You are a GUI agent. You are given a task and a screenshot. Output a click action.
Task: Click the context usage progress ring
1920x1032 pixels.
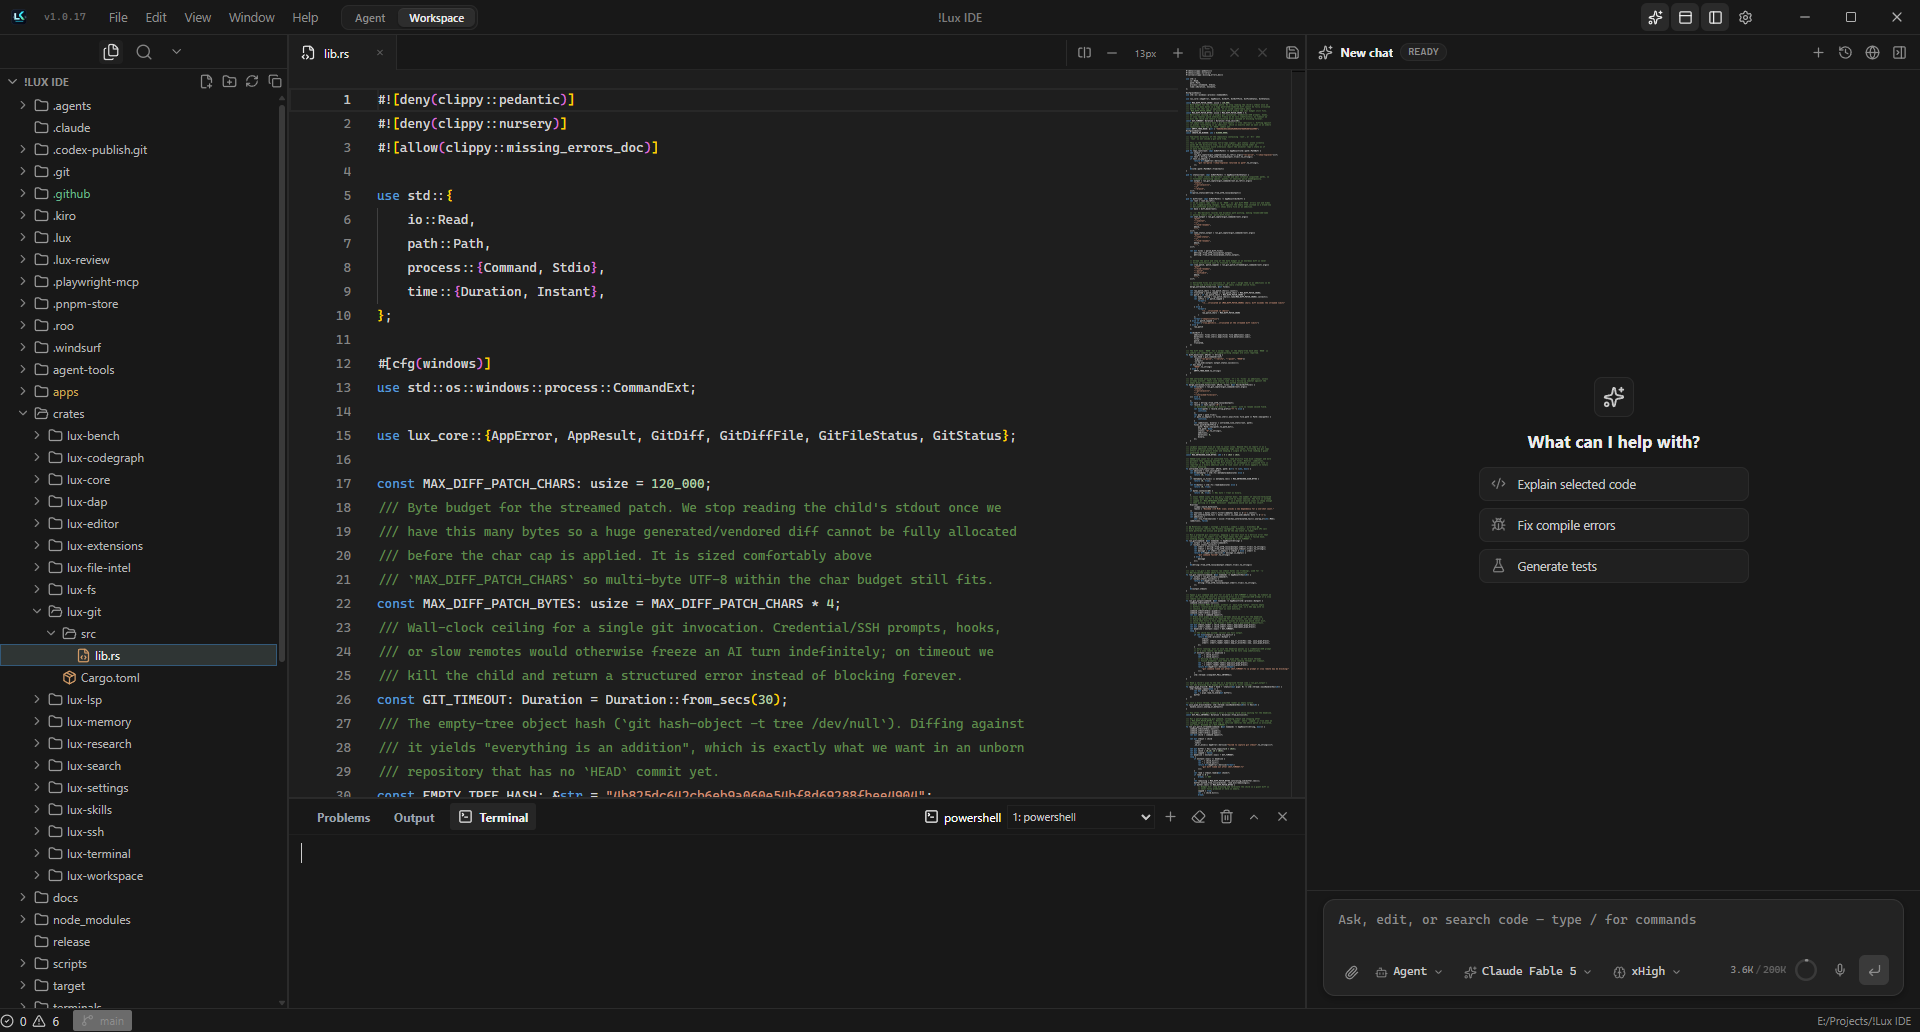[x=1806, y=970]
